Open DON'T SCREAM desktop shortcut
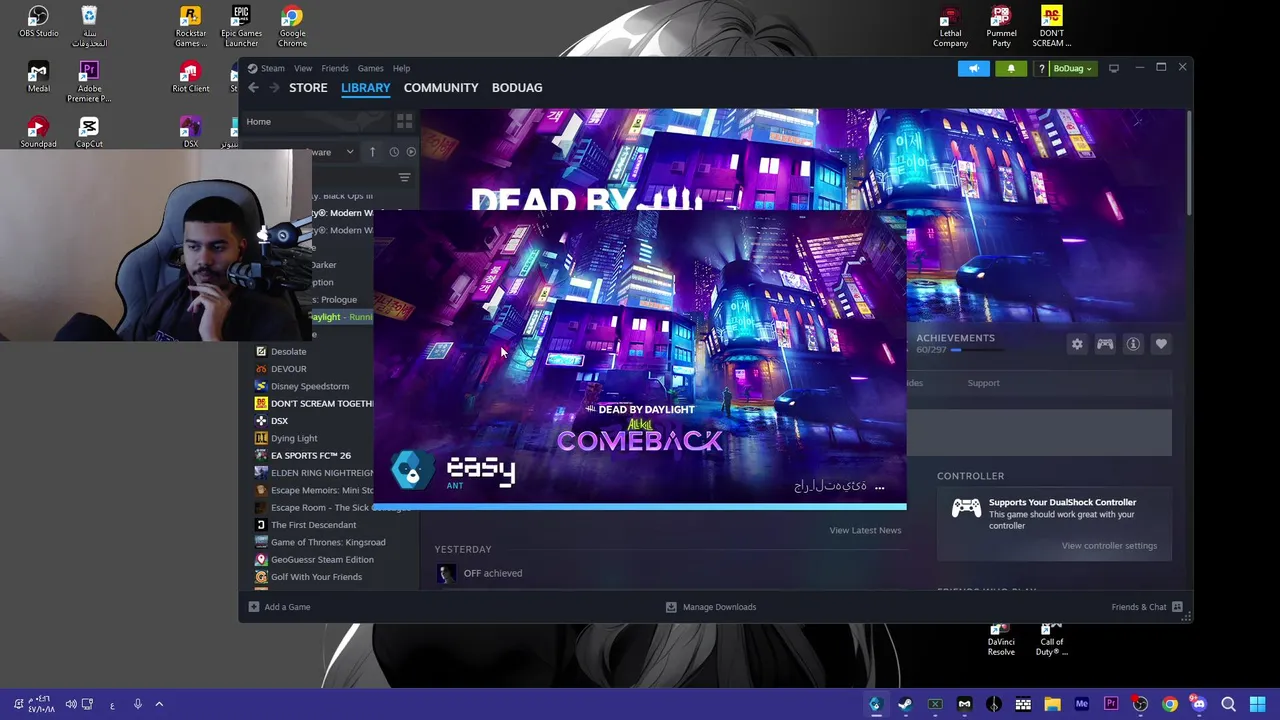Viewport: 1280px width, 720px height. pyautogui.click(x=1051, y=27)
